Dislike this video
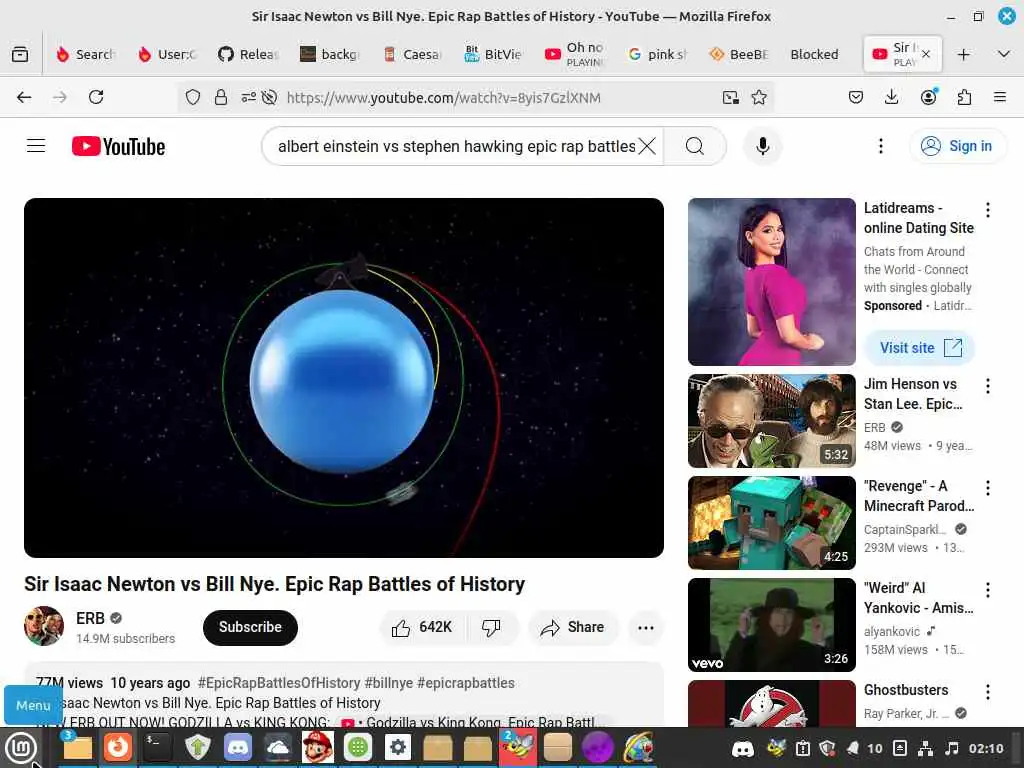Screen dimensions: 1024x768 491,627
